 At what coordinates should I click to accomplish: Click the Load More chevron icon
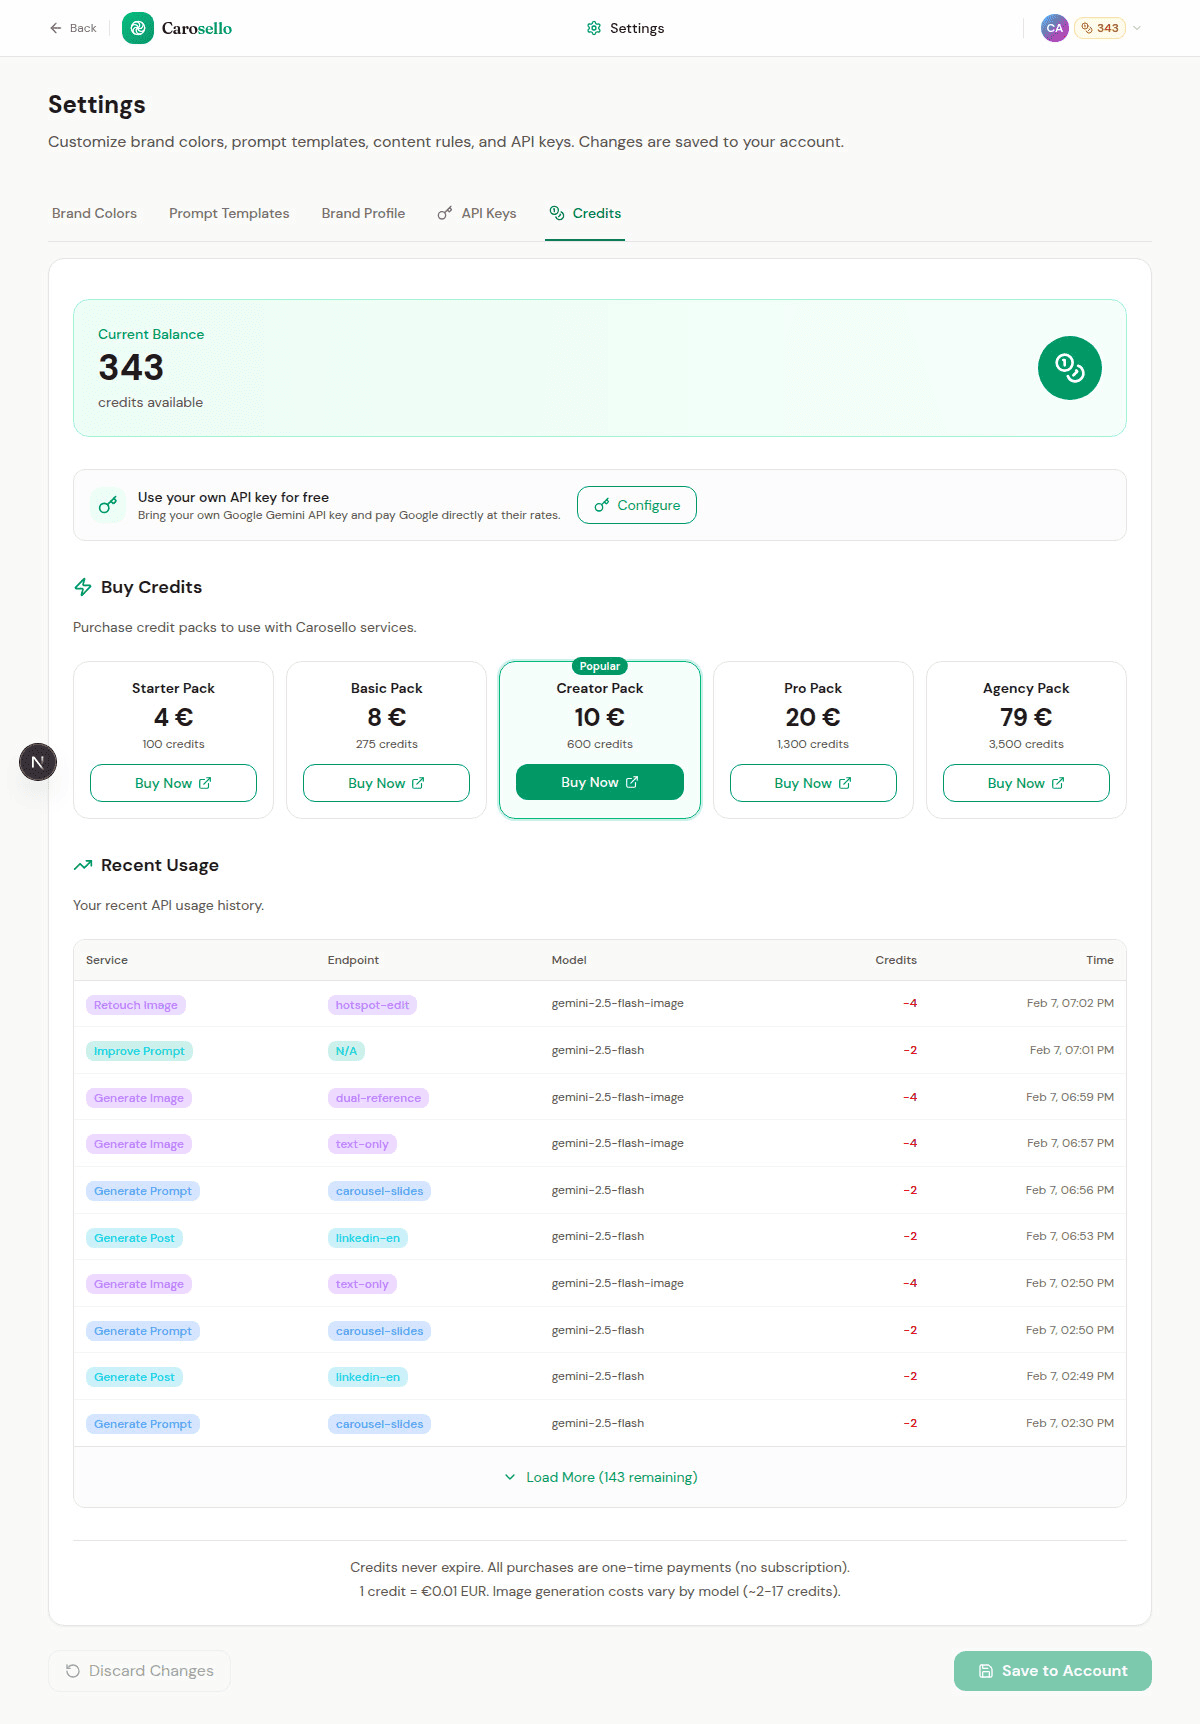coord(510,1477)
